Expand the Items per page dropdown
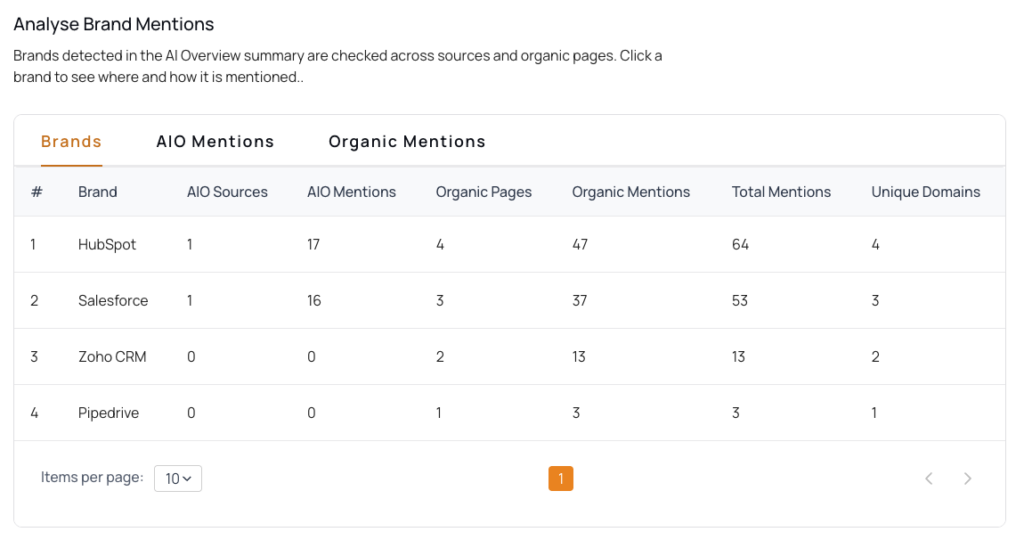 coord(178,479)
